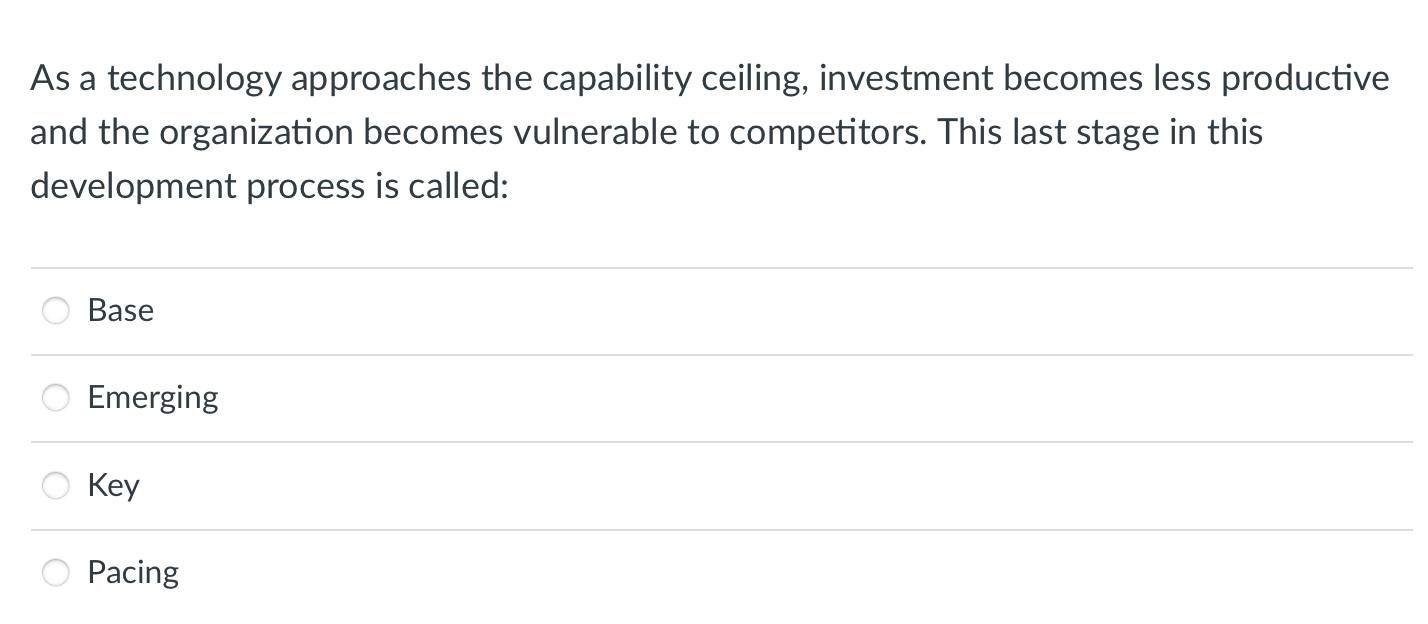The height and width of the screenshot is (624, 1428).
Task: Click empty space right of Emerging option
Action: tap(800, 398)
